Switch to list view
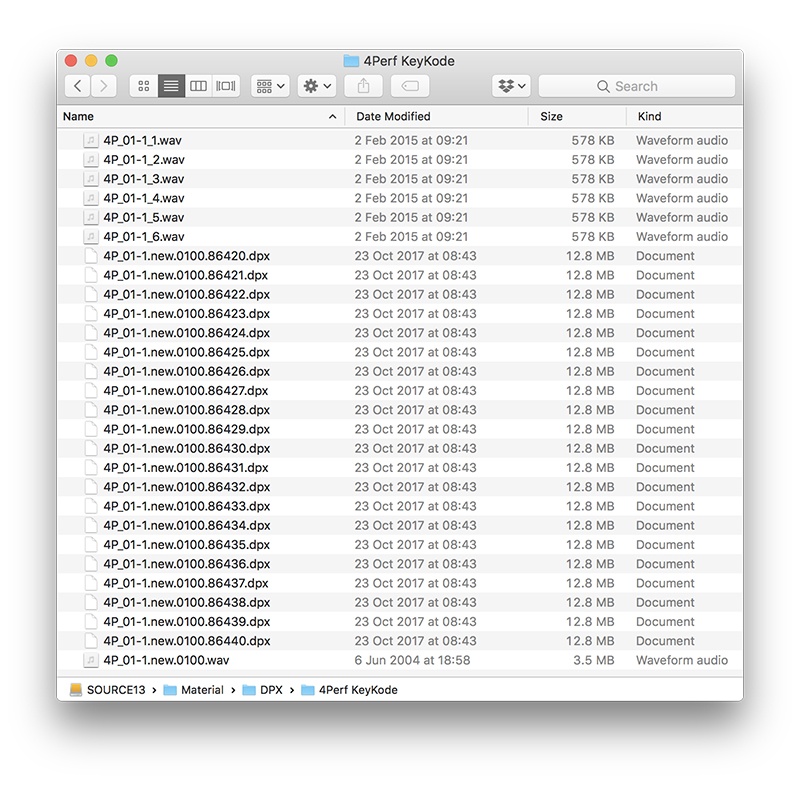 170,85
